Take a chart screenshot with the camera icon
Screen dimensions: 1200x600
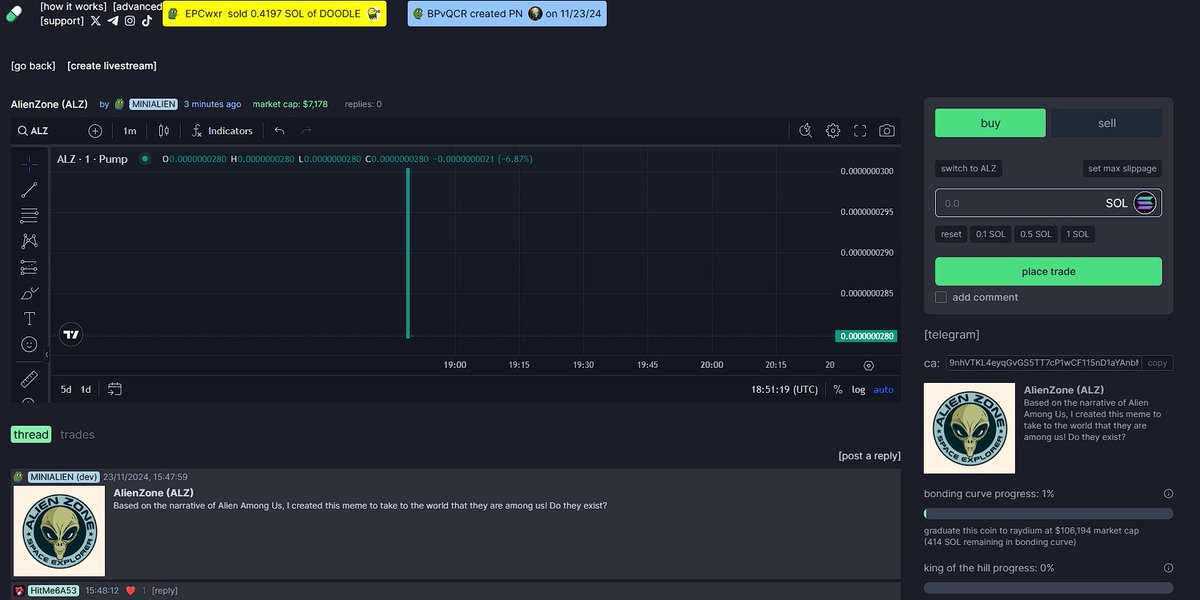pos(886,130)
